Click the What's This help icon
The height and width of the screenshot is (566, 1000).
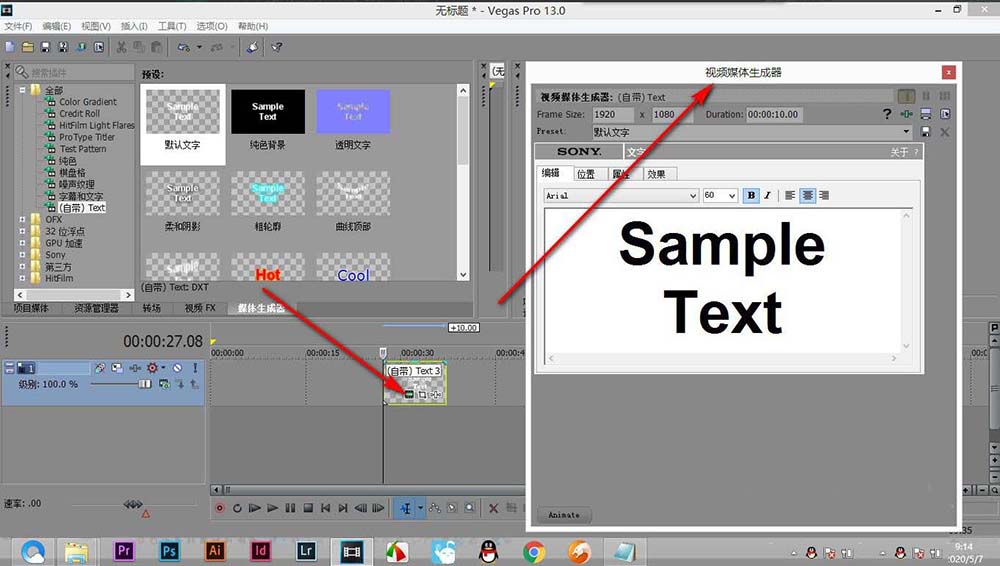[x=277, y=47]
